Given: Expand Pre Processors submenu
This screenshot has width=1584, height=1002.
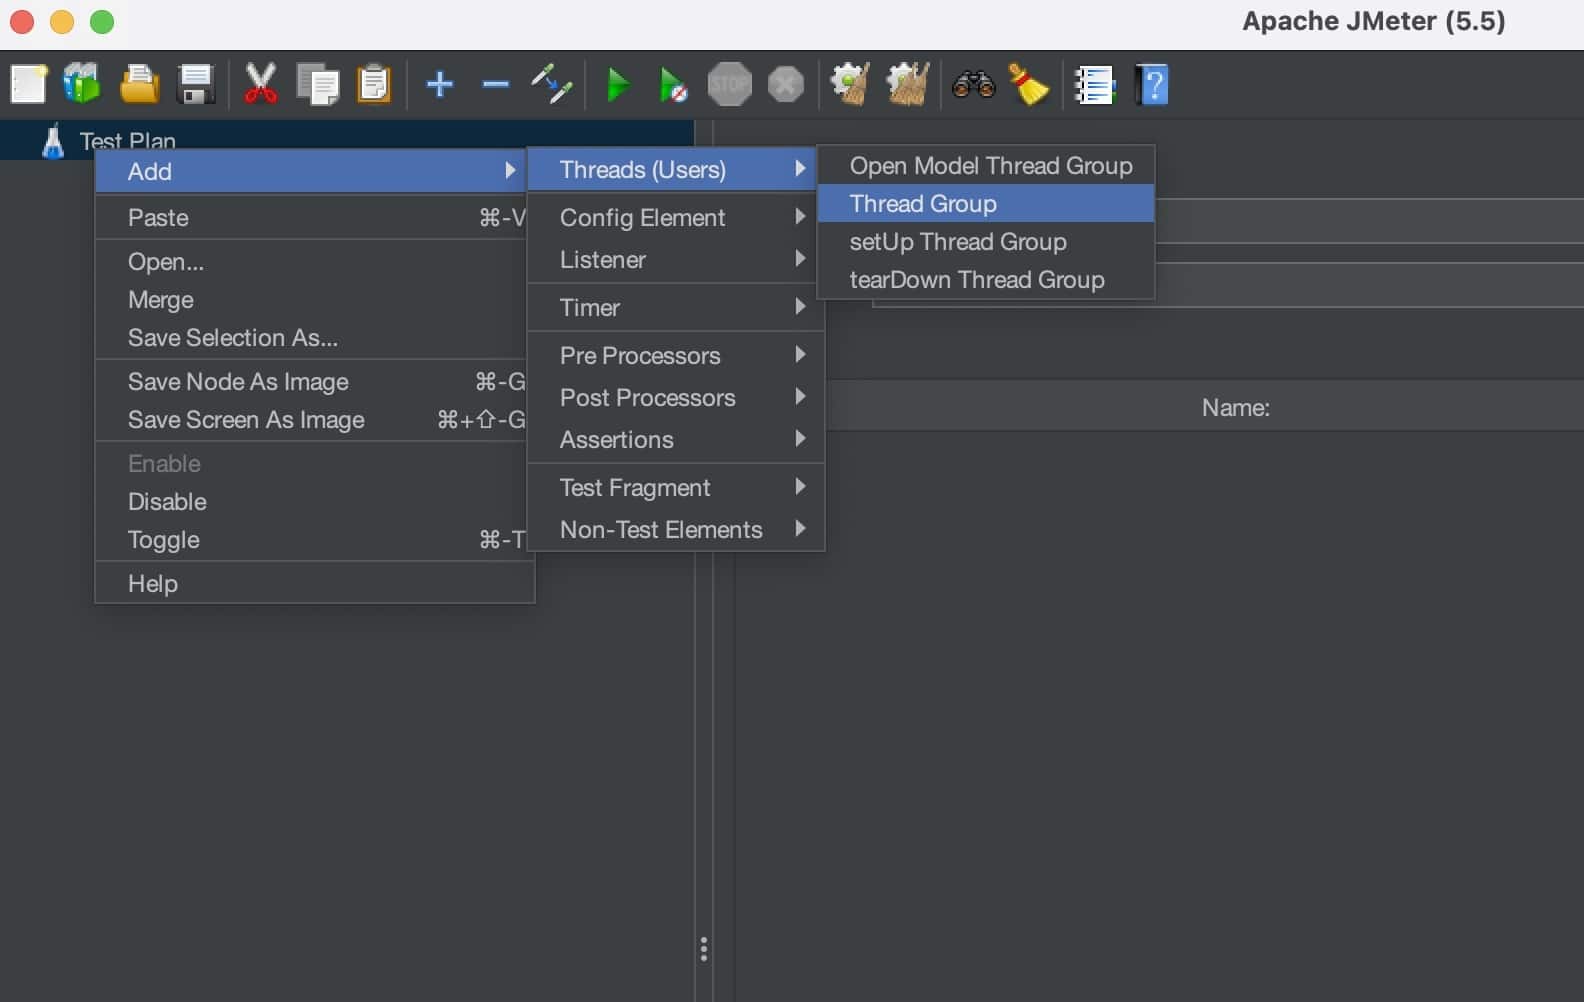Looking at the screenshot, I should 675,355.
